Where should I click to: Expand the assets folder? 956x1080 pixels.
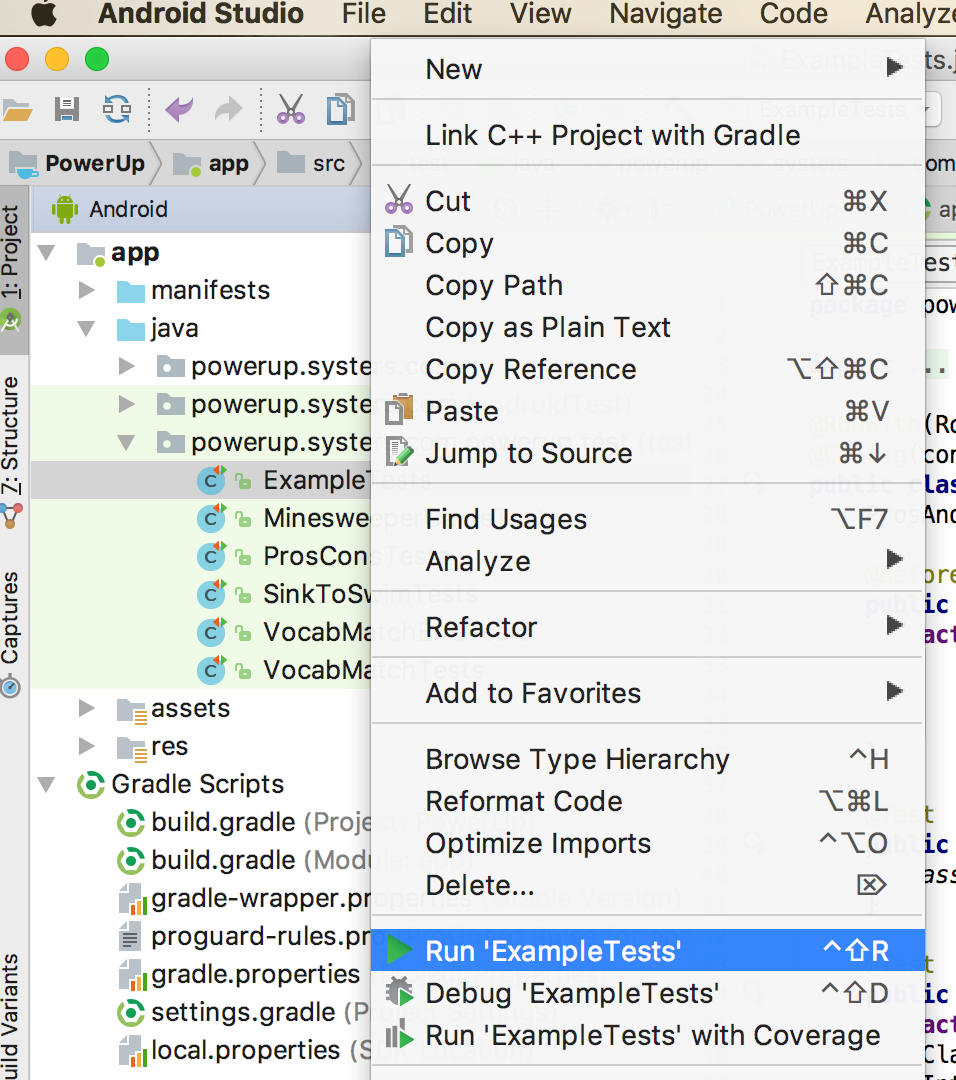pyautogui.click(x=87, y=708)
